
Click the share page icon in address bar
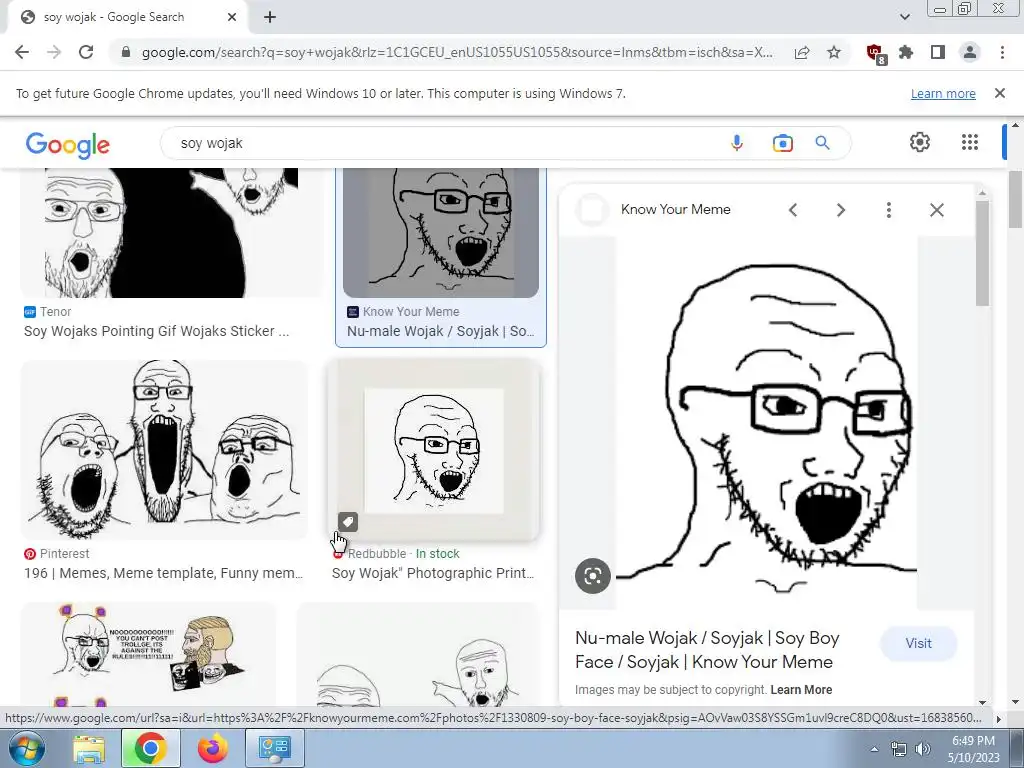pyautogui.click(x=802, y=52)
